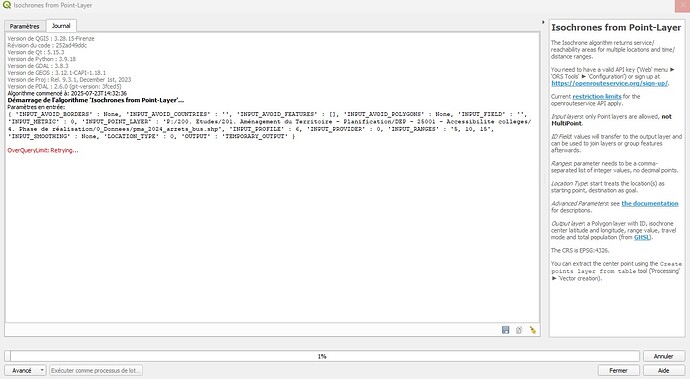Screen dimensions: 690x379
Task: Select the Journal tab
Action: pos(61,26)
